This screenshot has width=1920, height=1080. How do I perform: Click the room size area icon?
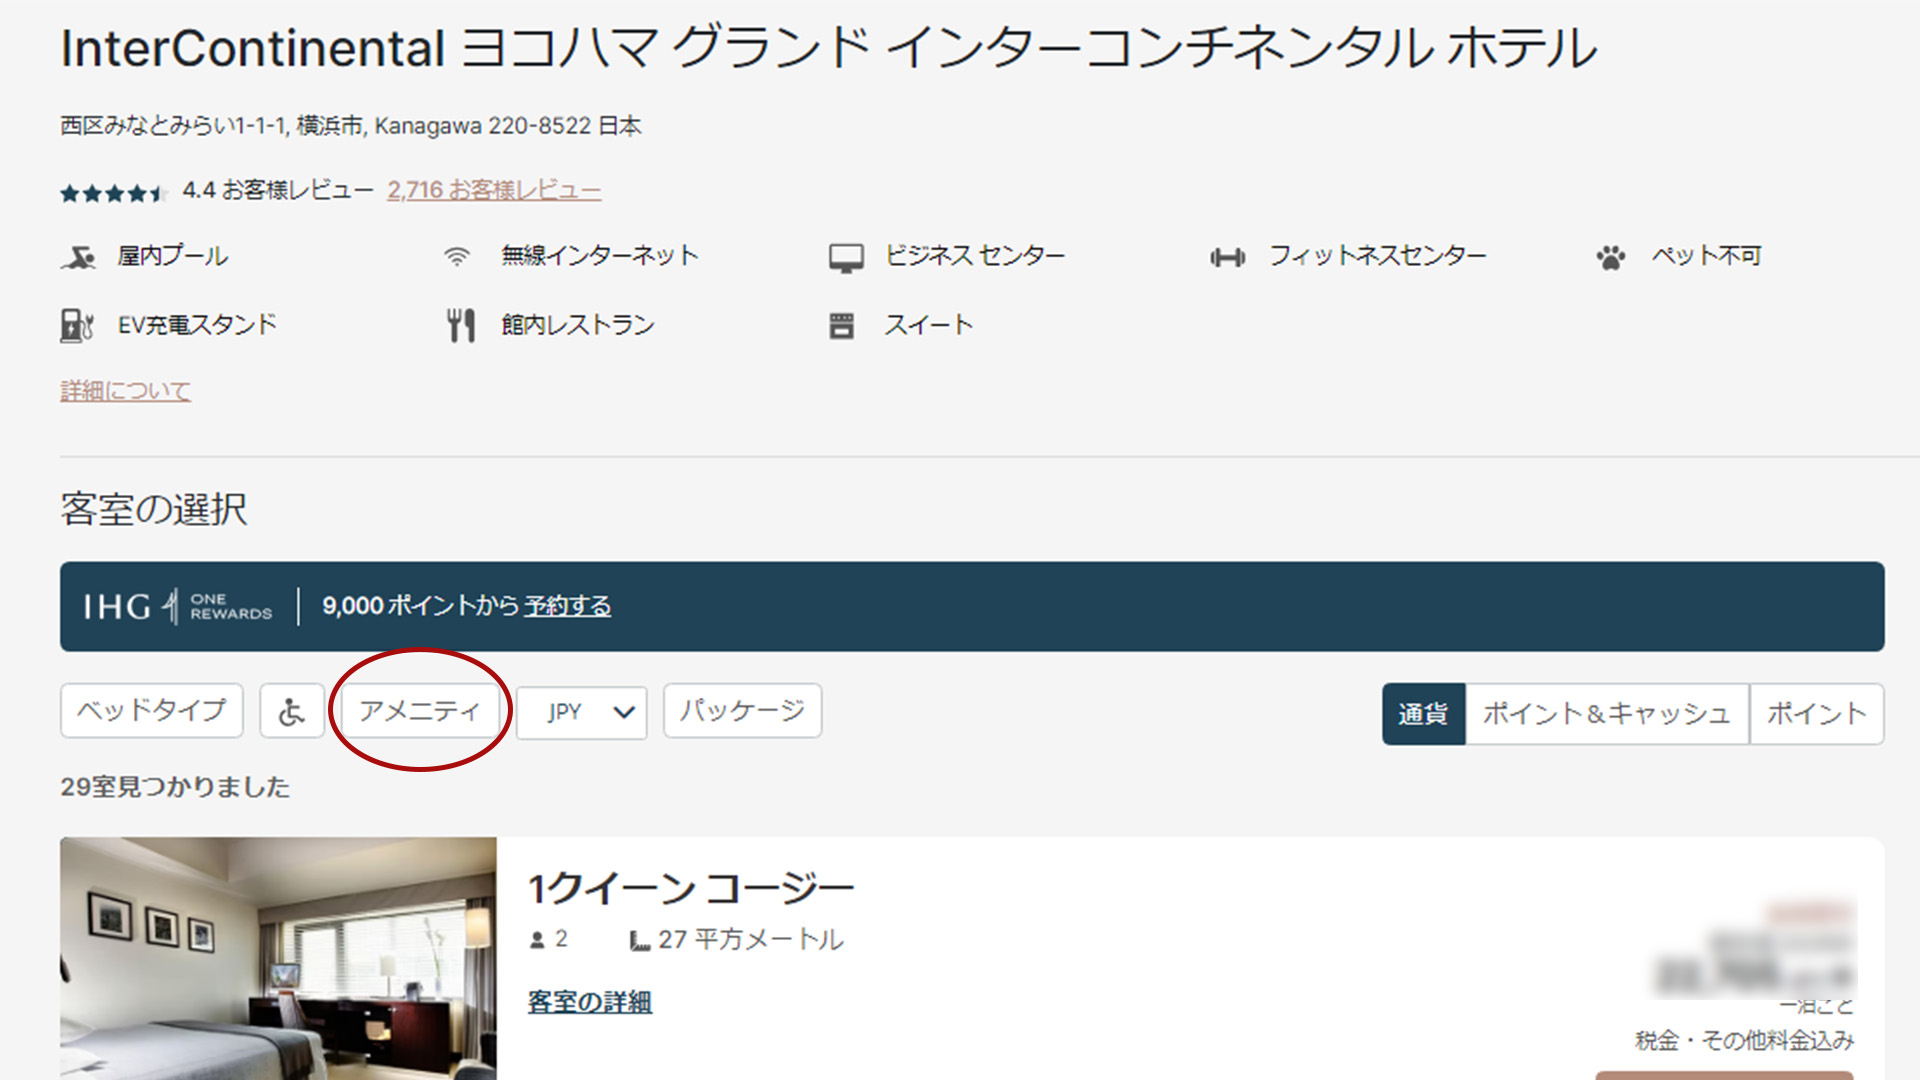[639, 941]
